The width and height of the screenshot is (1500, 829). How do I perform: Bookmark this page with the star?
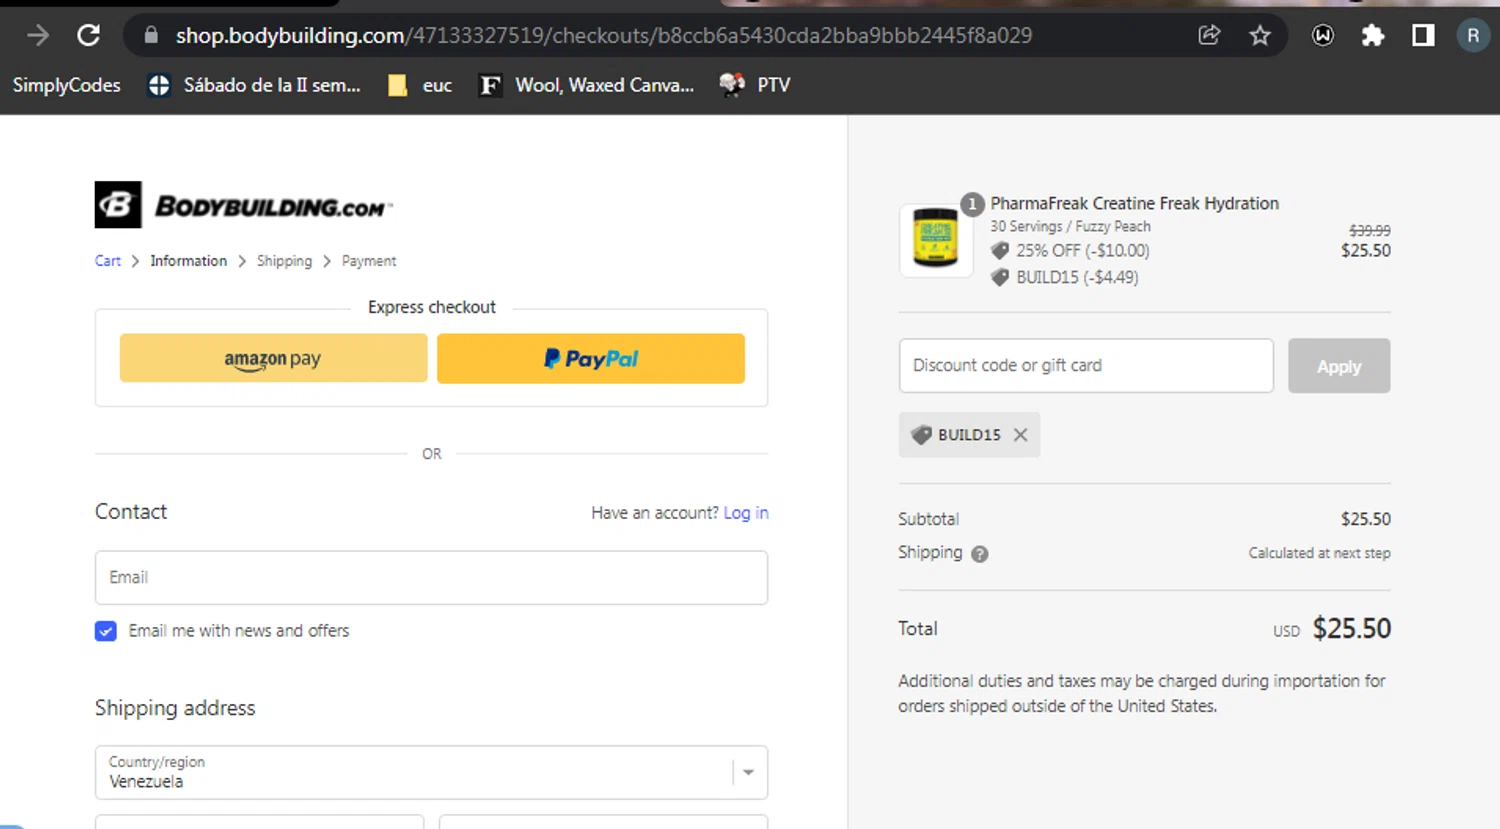[1260, 36]
